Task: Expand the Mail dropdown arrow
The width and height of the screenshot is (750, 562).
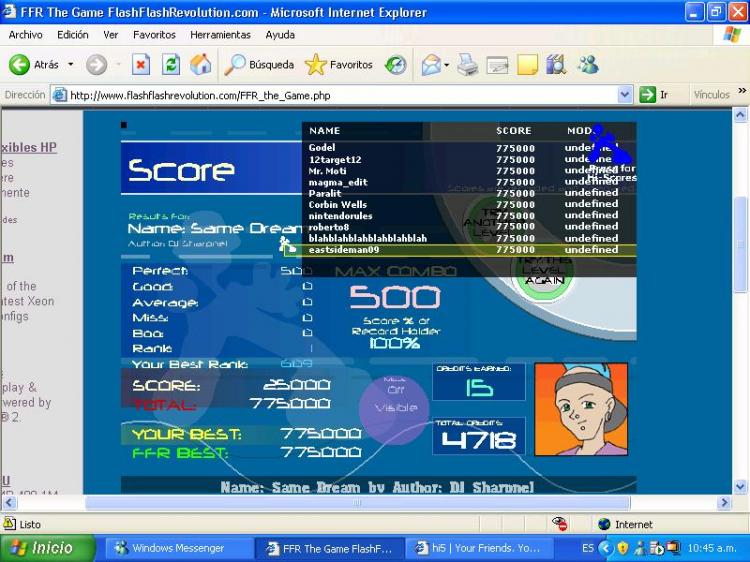Action: point(446,65)
